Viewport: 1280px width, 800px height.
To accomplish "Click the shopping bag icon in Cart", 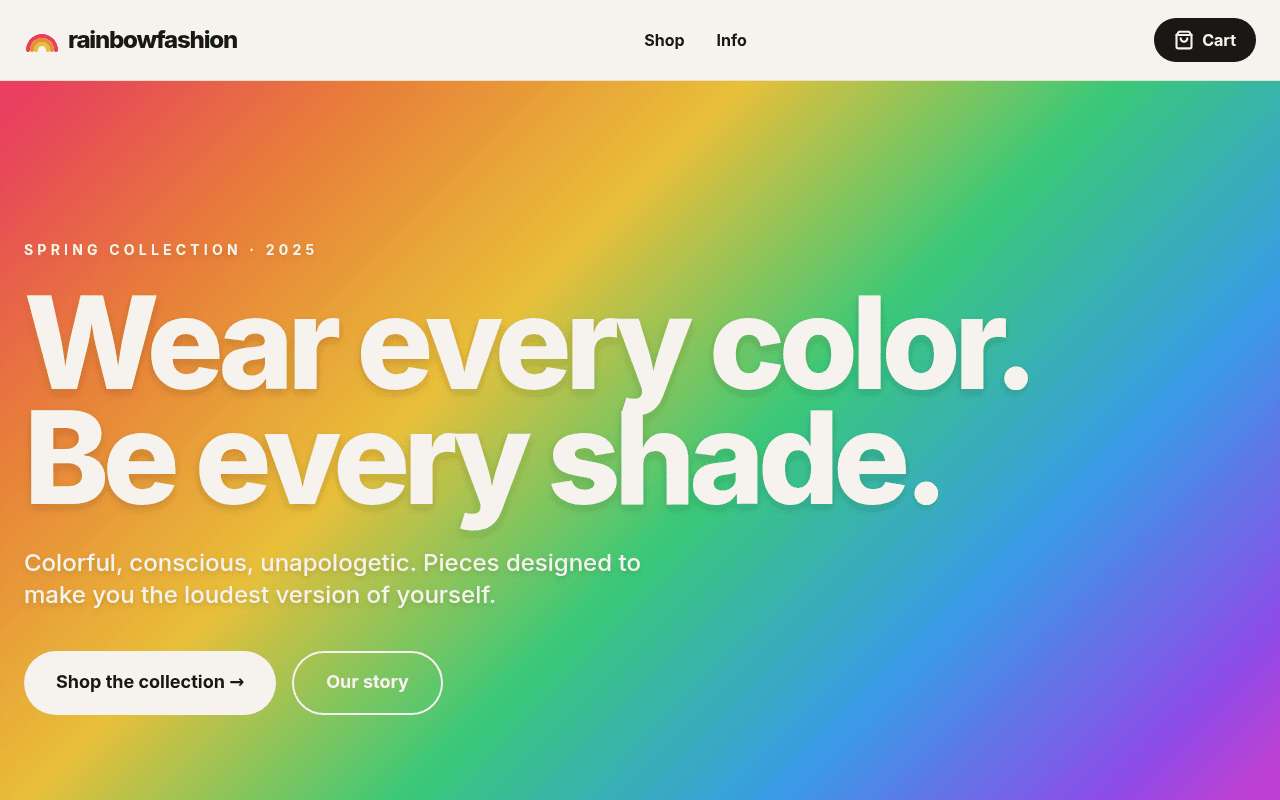I will coord(1184,40).
